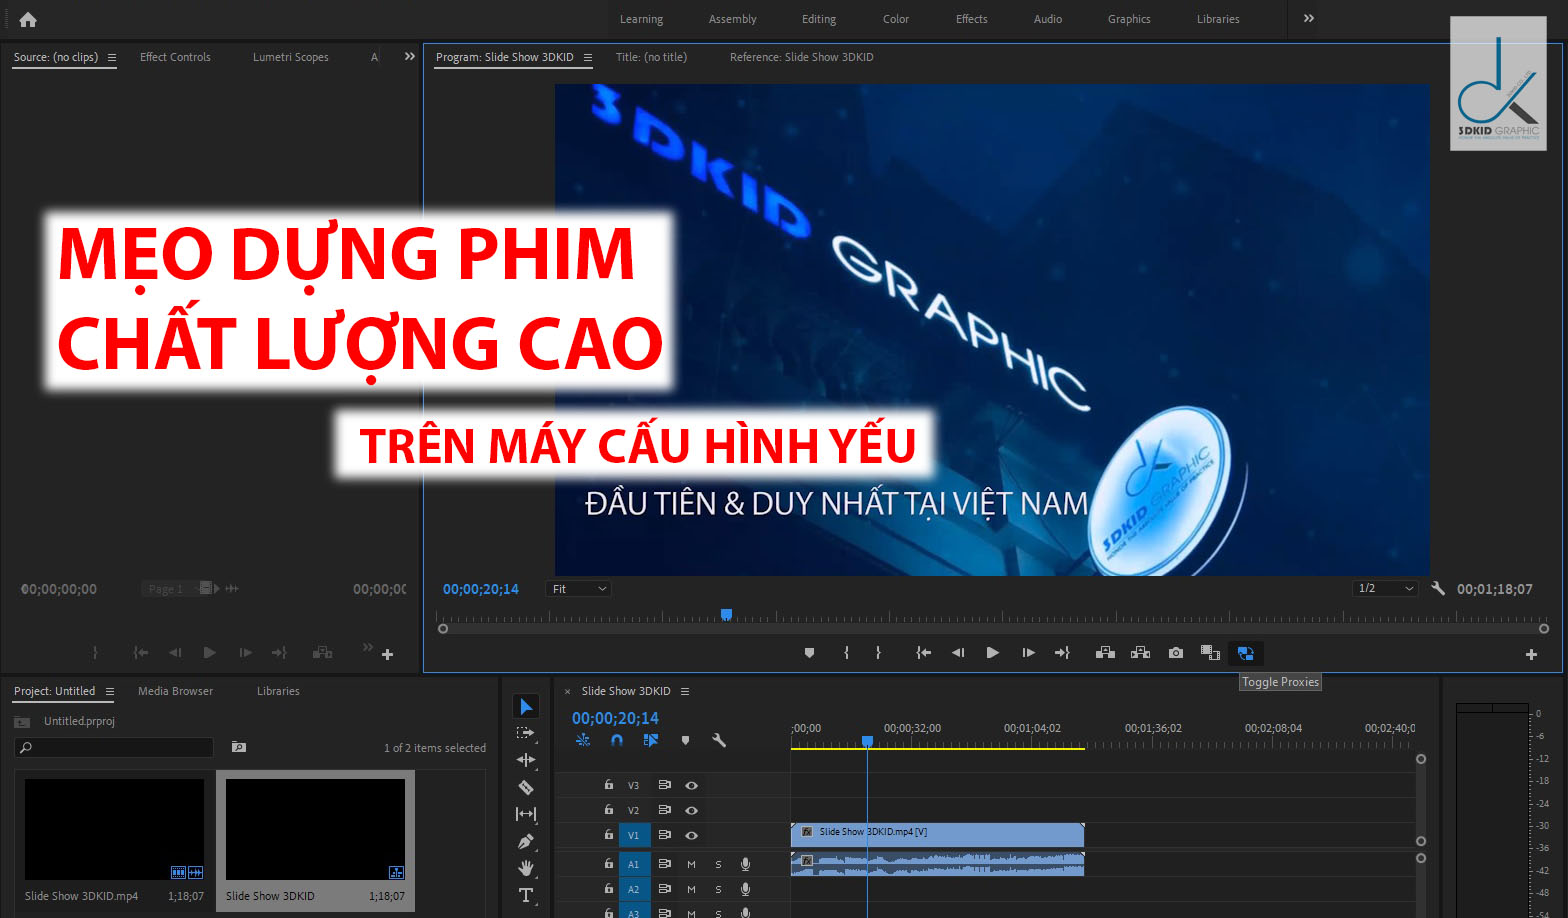The height and width of the screenshot is (918, 1568).
Task: Open the Lumetri Scopes tab
Action: (290, 57)
